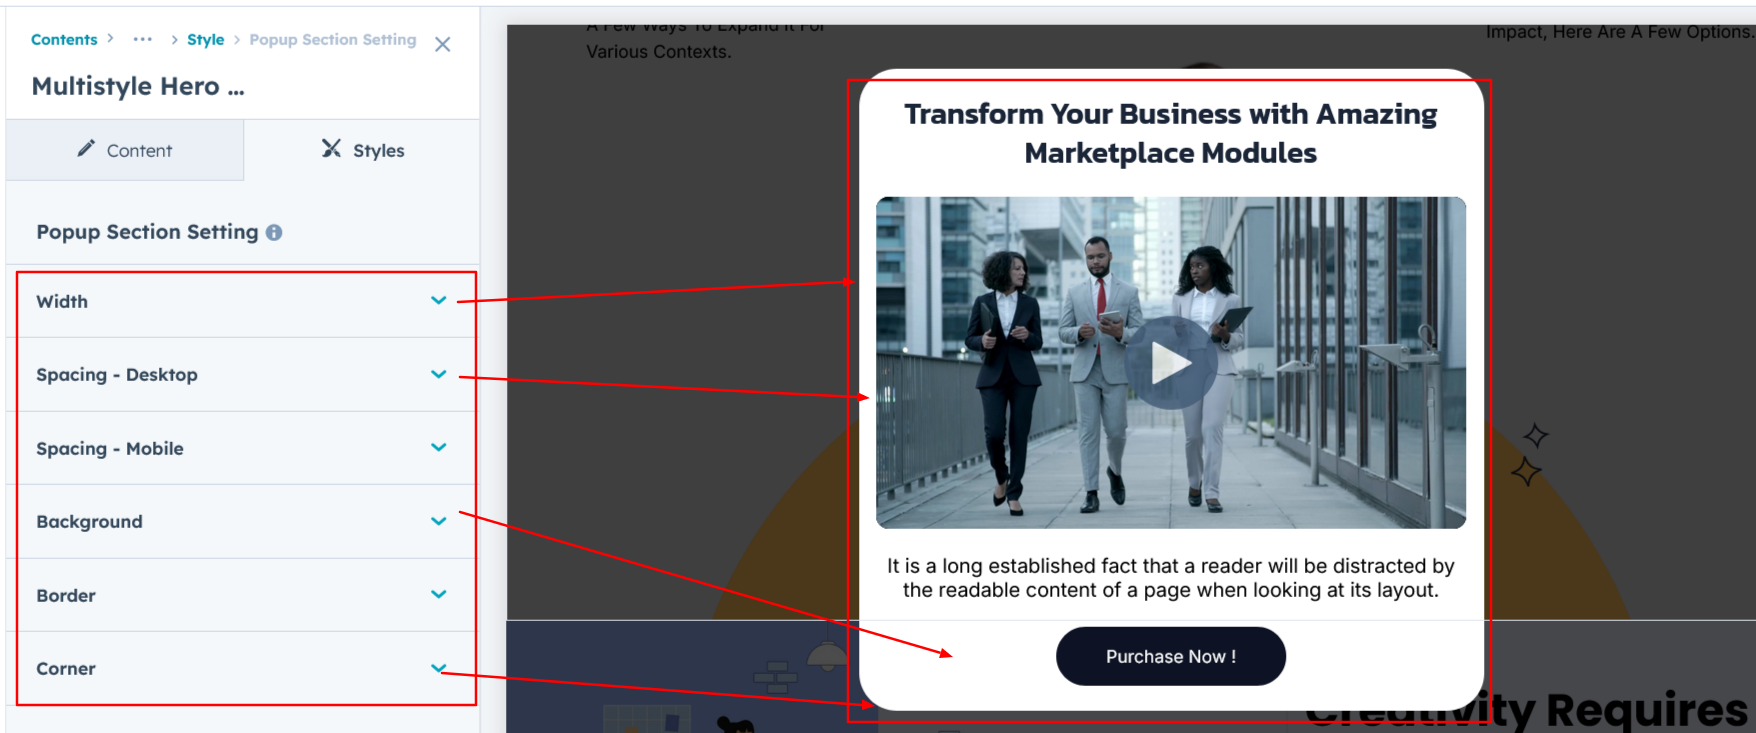Expand the Spacing - Mobile chevron

tap(438, 447)
